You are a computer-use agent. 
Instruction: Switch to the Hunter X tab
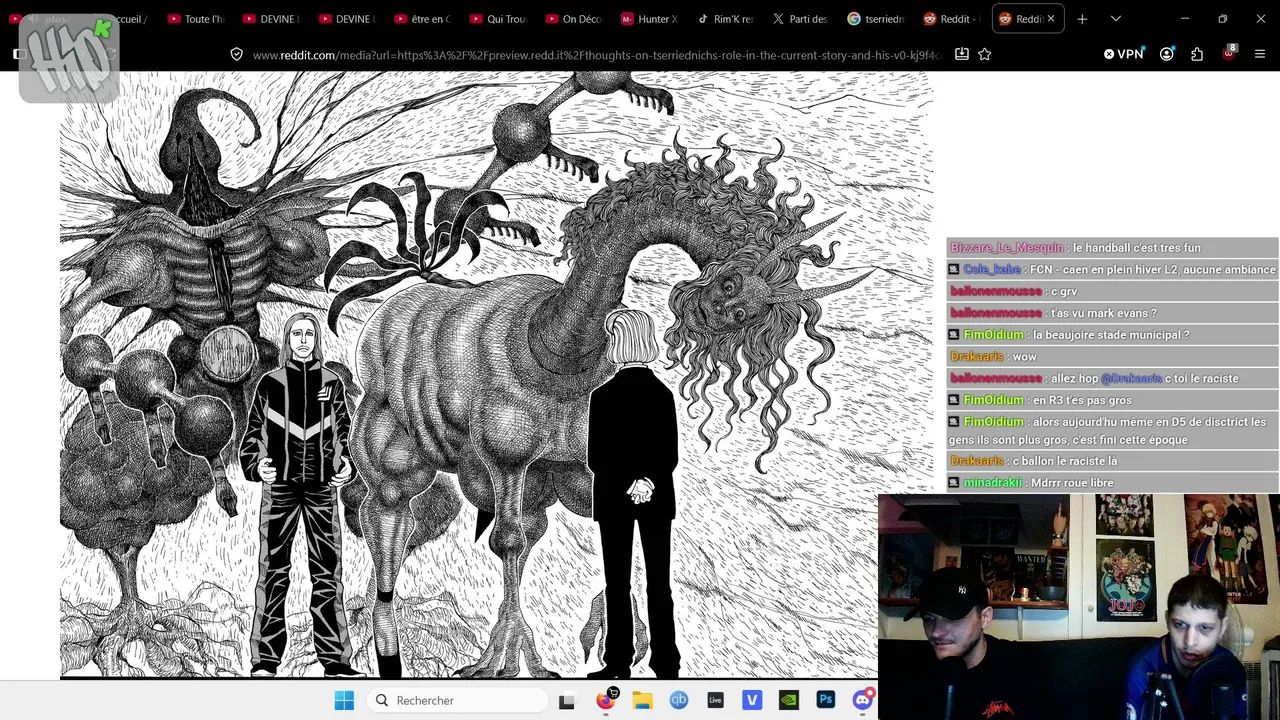pos(649,19)
